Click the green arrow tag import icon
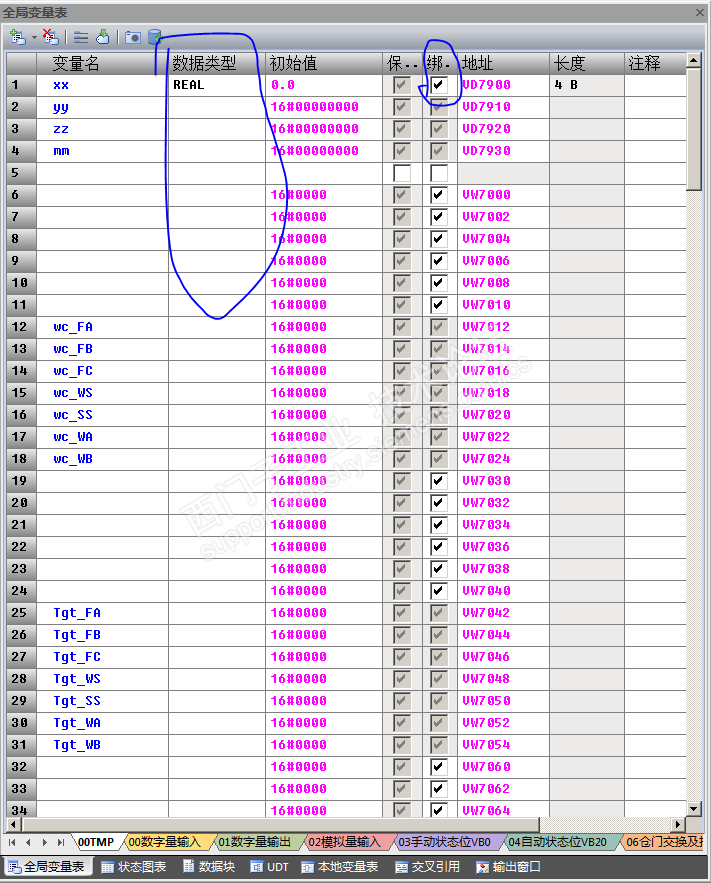The width and height of the screenshot is (711, 883). click(103, 37)
